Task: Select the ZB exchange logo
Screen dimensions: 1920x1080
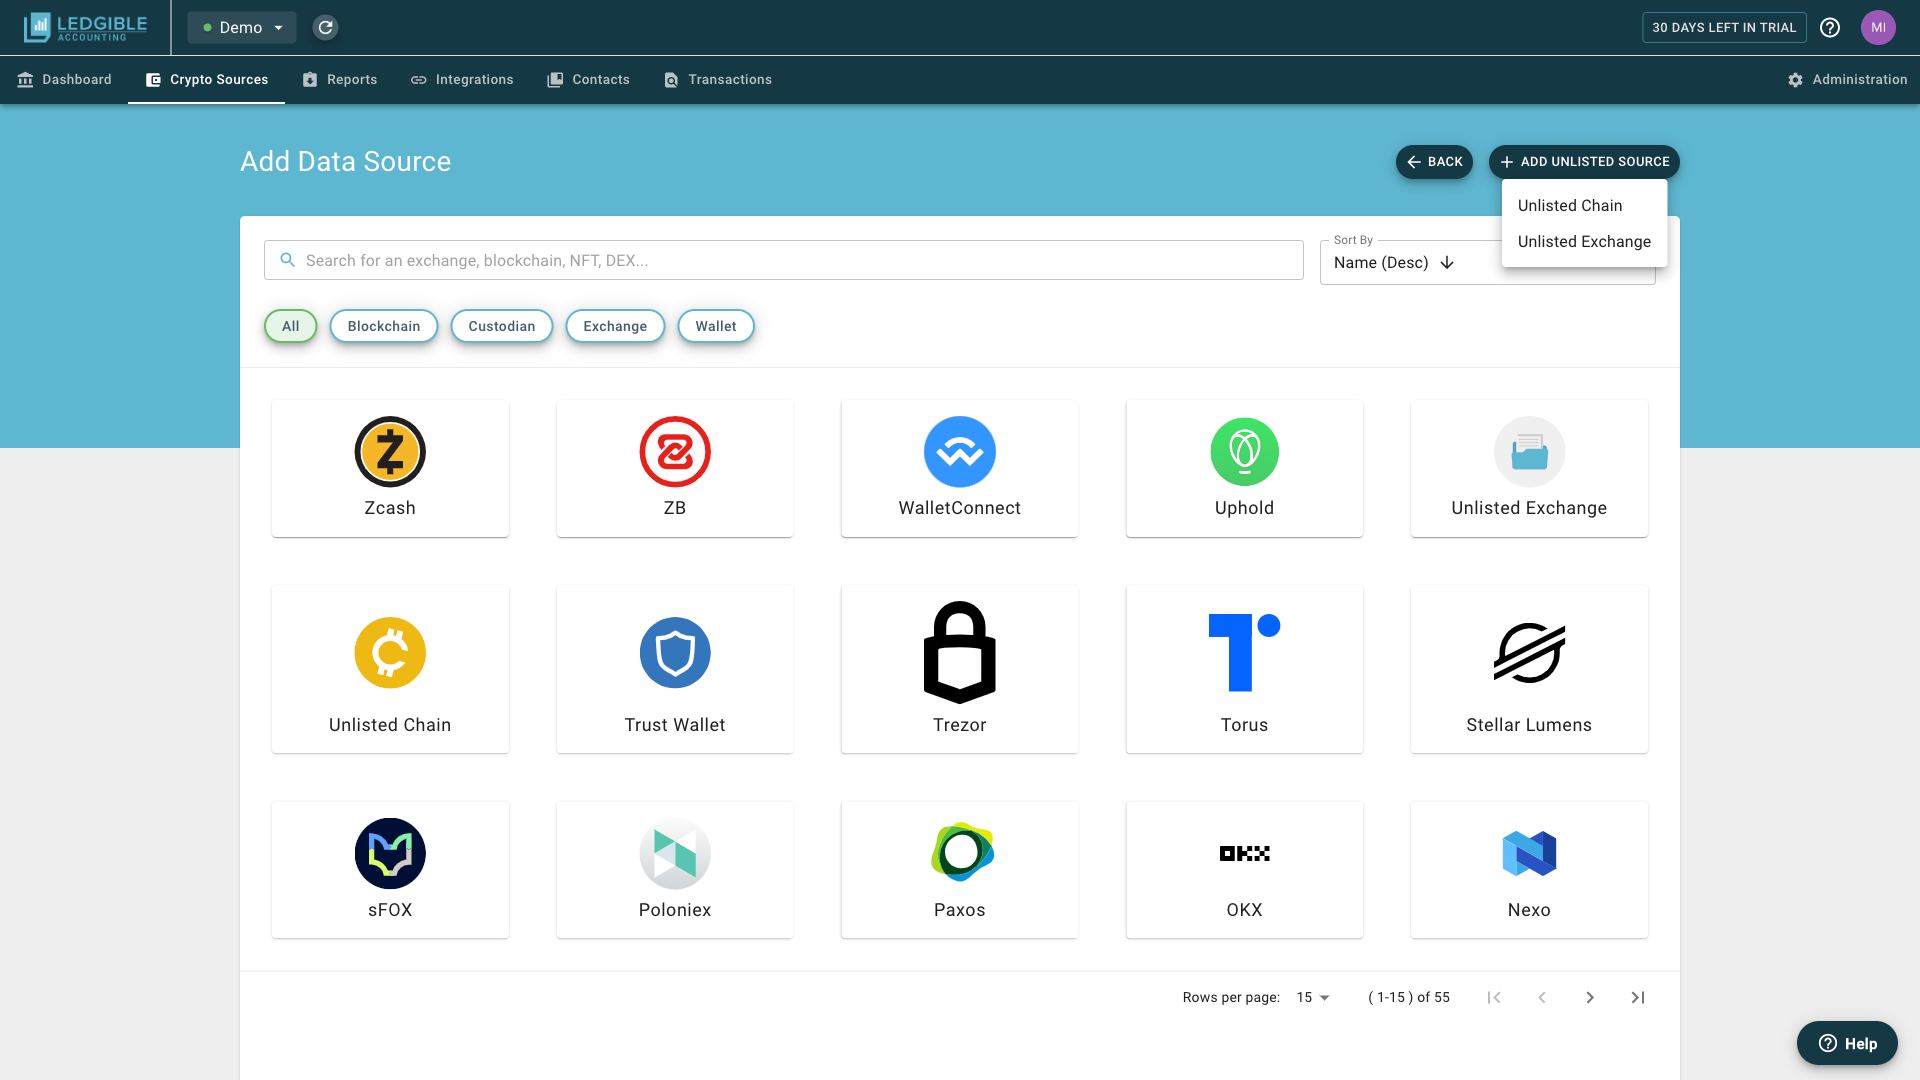Action: pos(675,452)
